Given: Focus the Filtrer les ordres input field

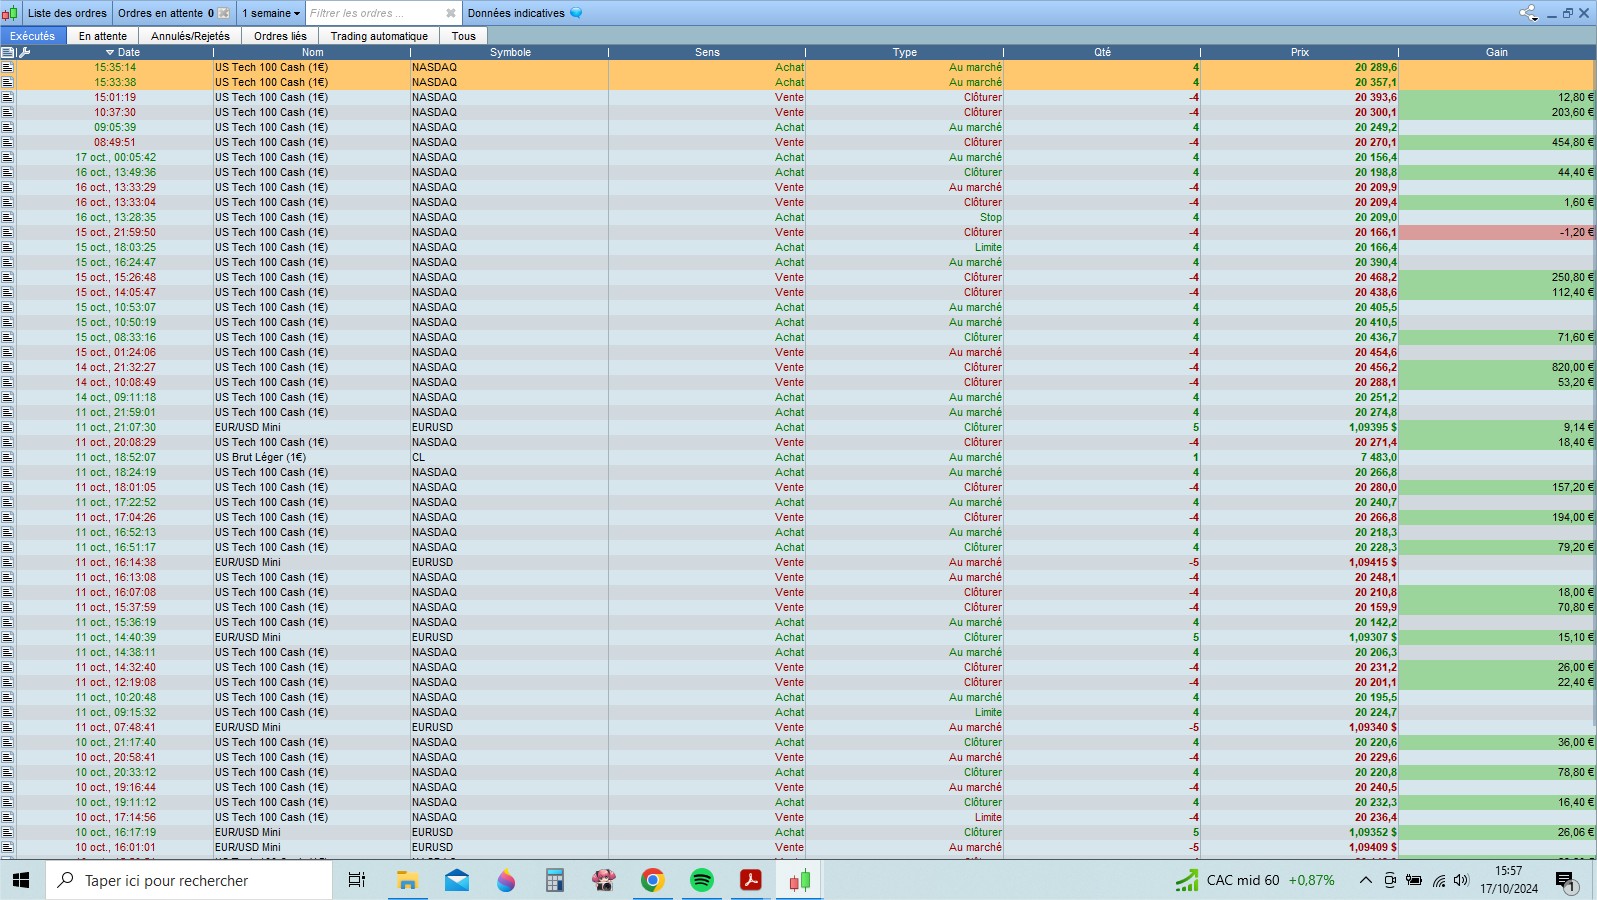Looking at the screenshot, I should pyautogui.click(x=374, y=13).
